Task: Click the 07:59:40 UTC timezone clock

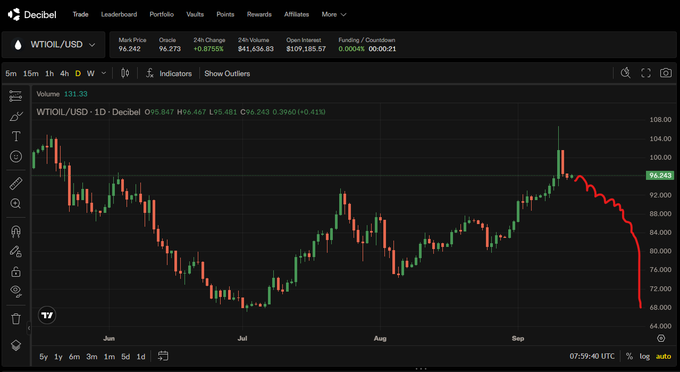Action: click(x=592, y=356)
